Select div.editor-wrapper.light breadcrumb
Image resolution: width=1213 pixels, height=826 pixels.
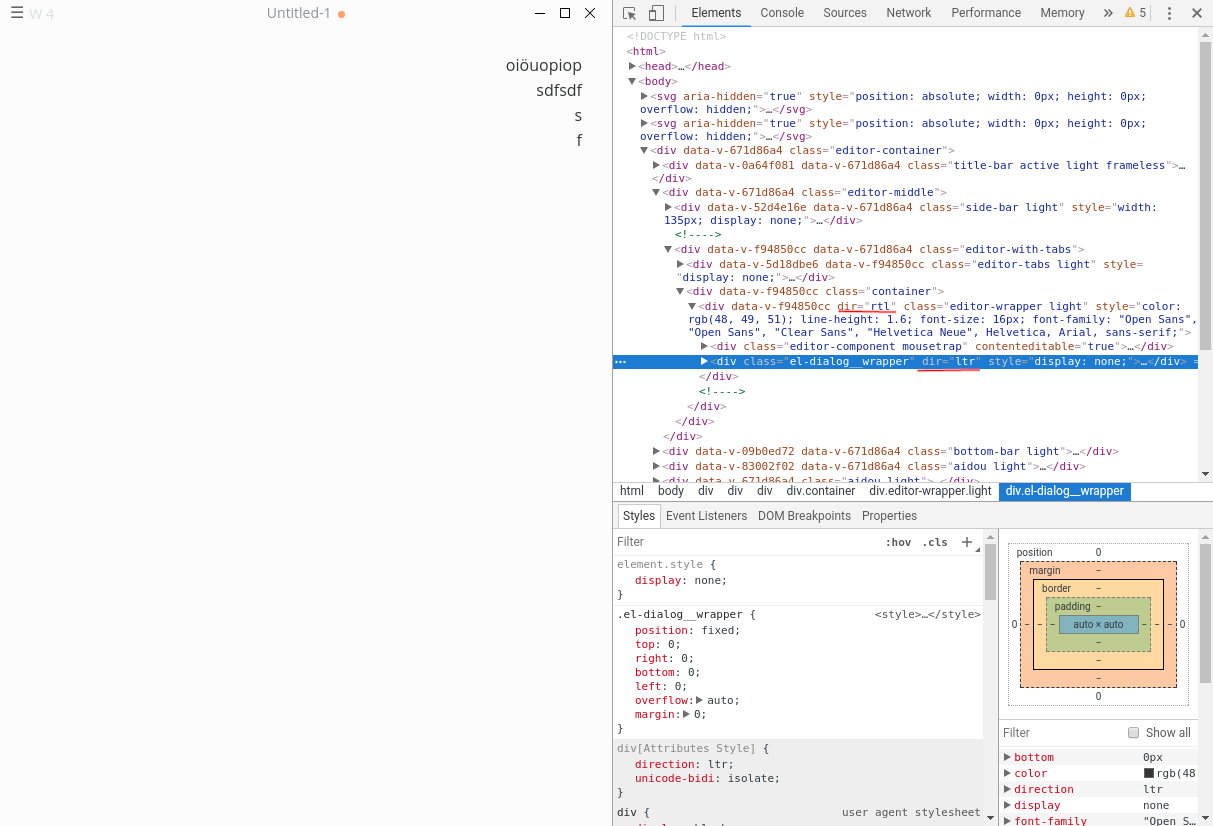[931, 491]
